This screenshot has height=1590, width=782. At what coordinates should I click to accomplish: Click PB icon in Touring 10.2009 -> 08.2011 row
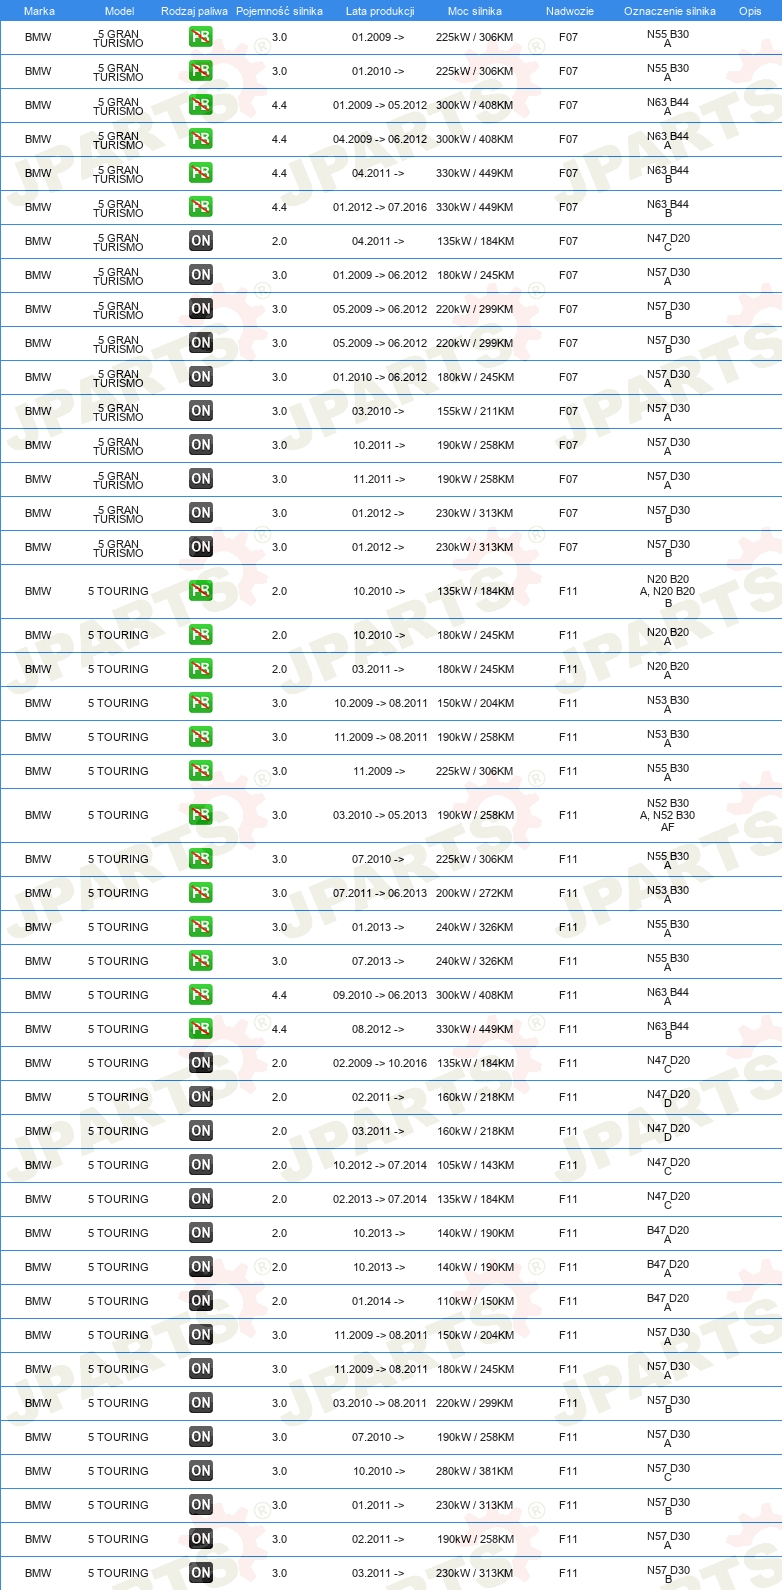(201, 703)
